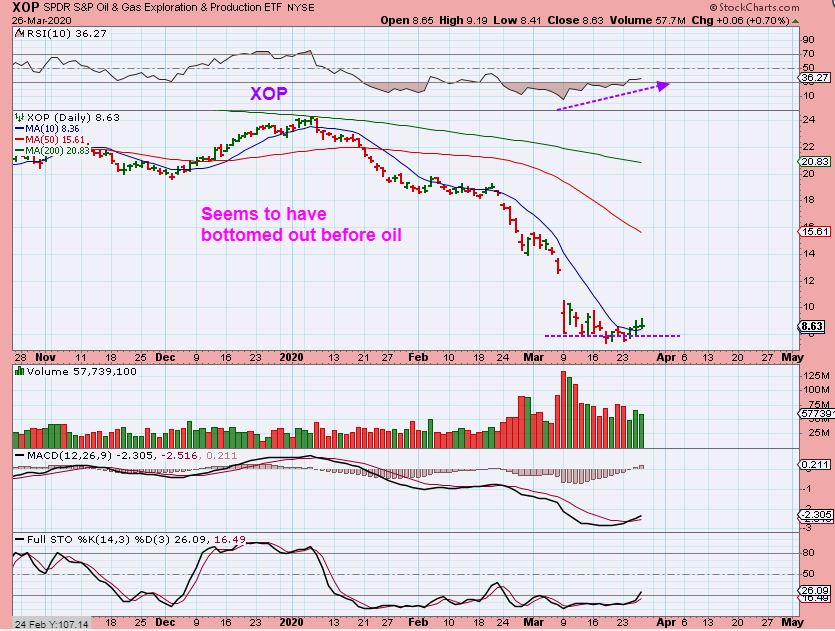
Task: Click the small line icon before RSI(10)
Action: pyautogui.click(x=19, y=33)
